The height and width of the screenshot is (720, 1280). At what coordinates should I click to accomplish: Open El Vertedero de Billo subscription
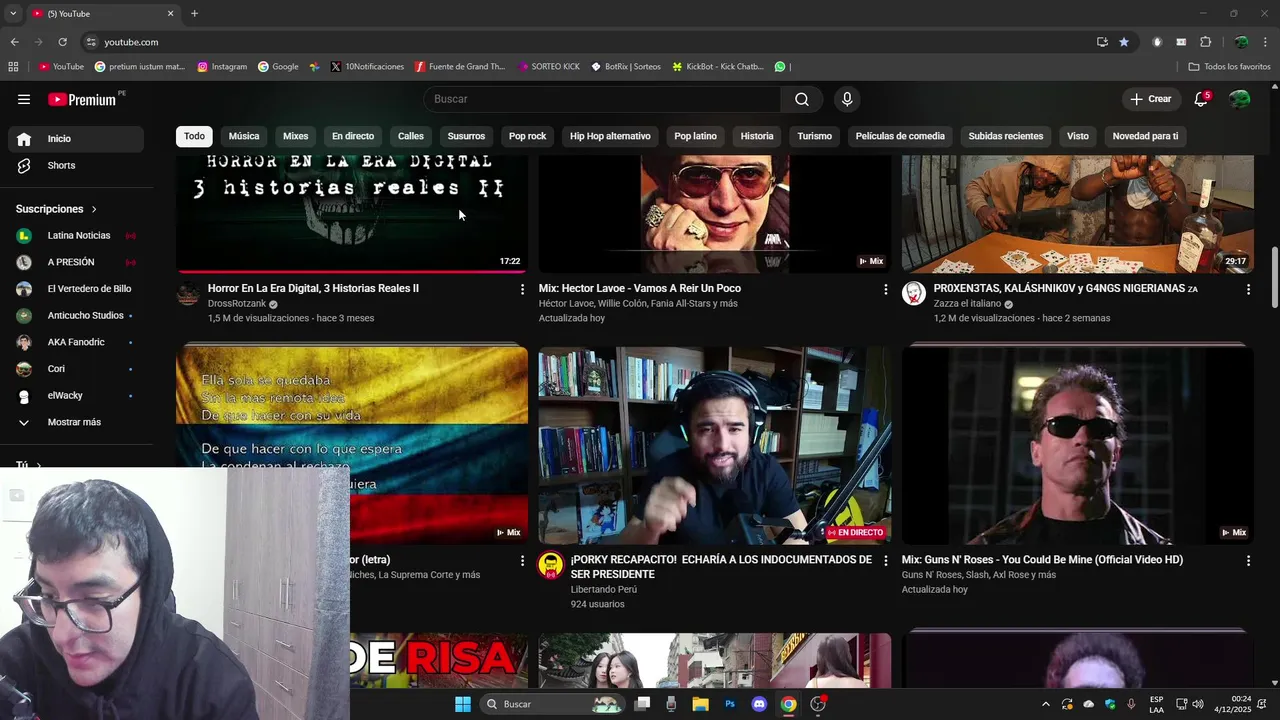point(75,289)
